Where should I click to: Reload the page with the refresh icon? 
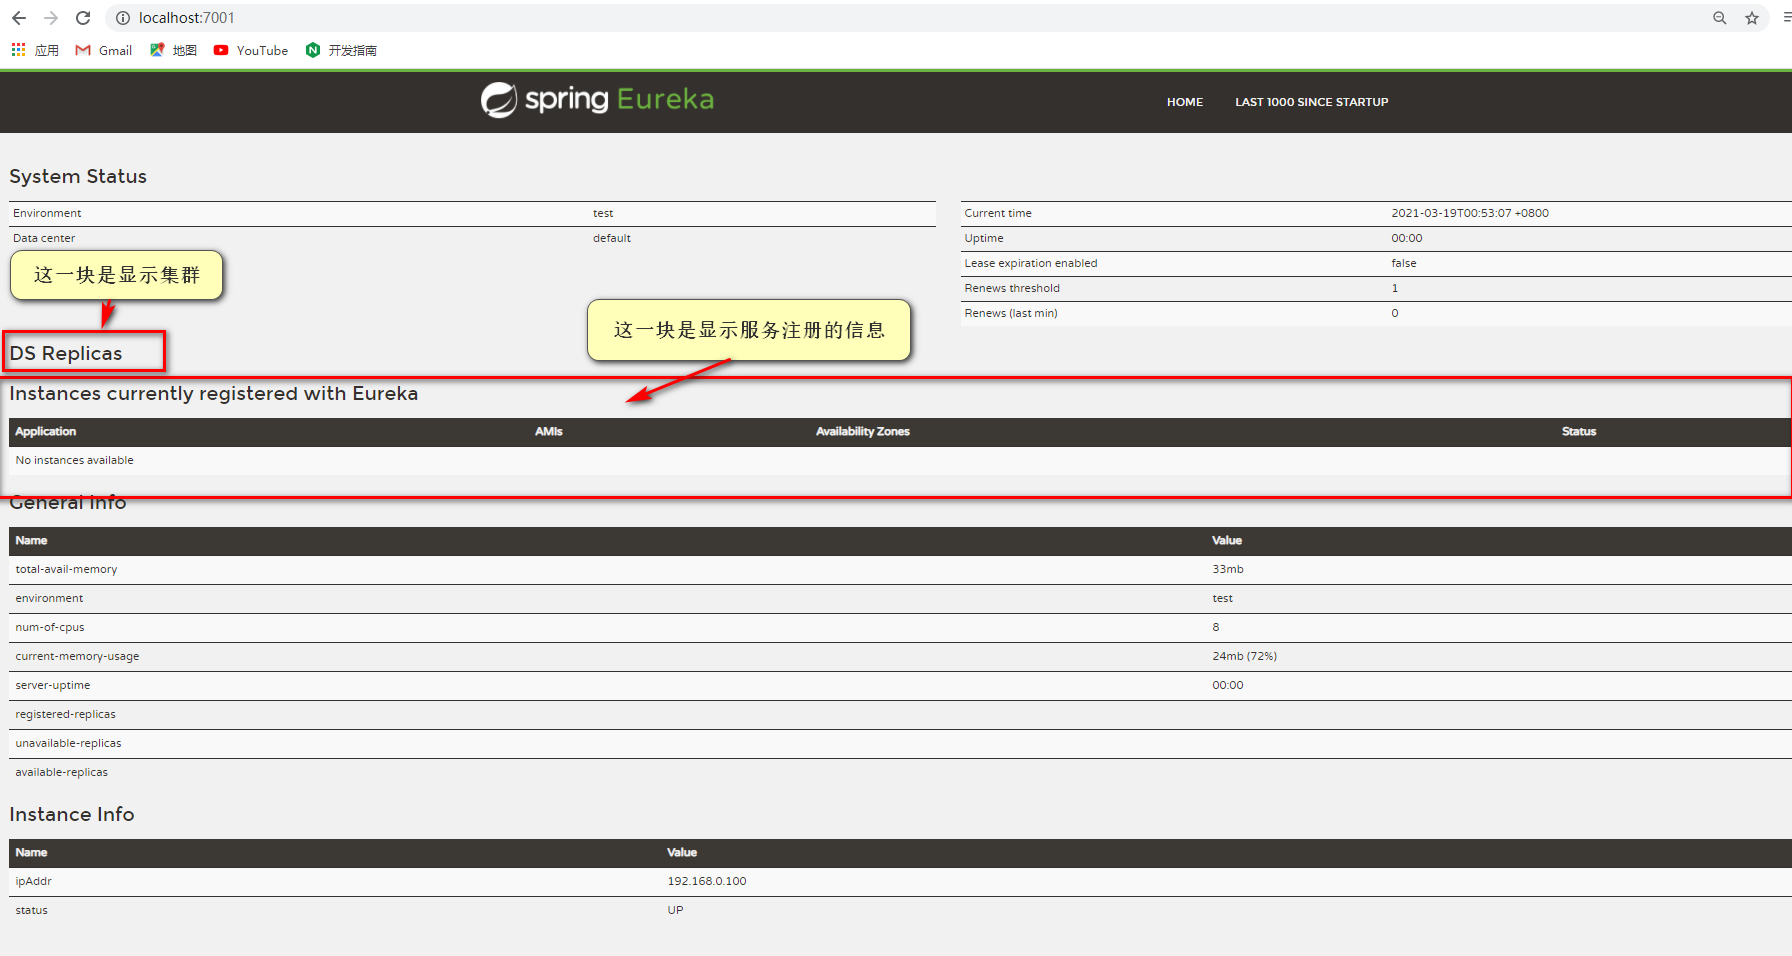point(83,18)
